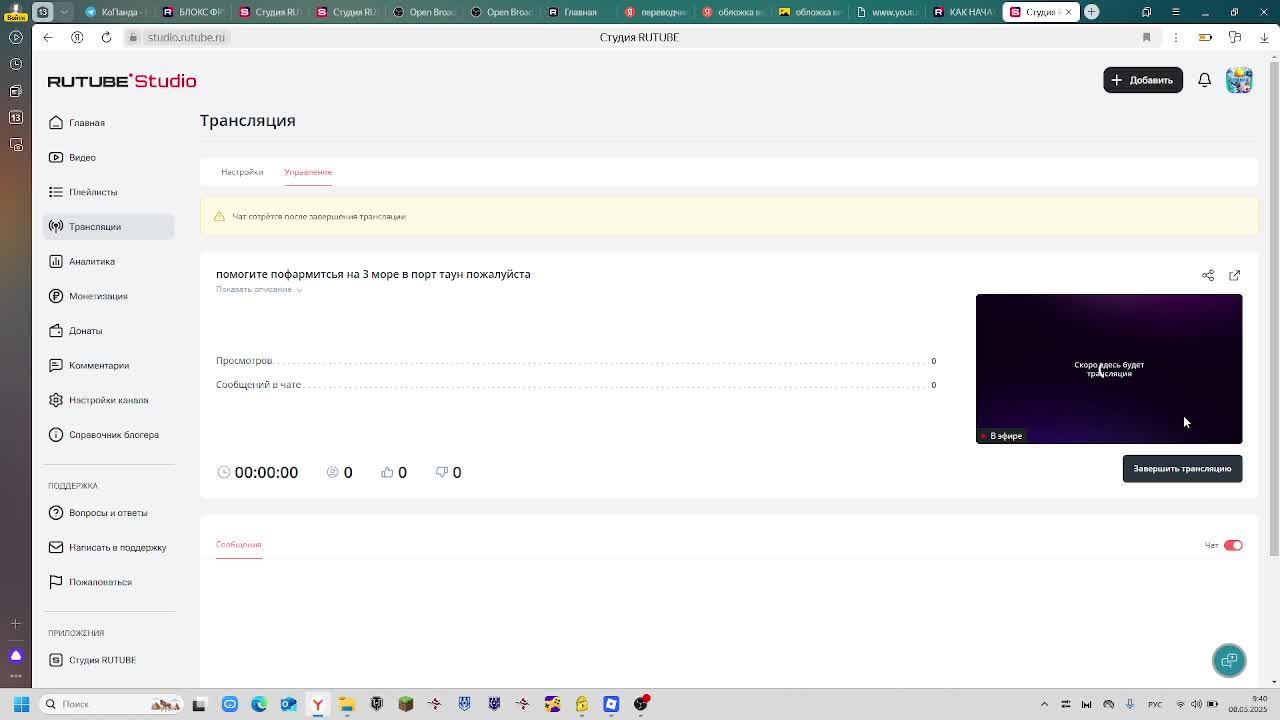Switch to the переводчик browser tab
Screen dimensions: 1280x720
pyautogui.click(x=656, y=12)
